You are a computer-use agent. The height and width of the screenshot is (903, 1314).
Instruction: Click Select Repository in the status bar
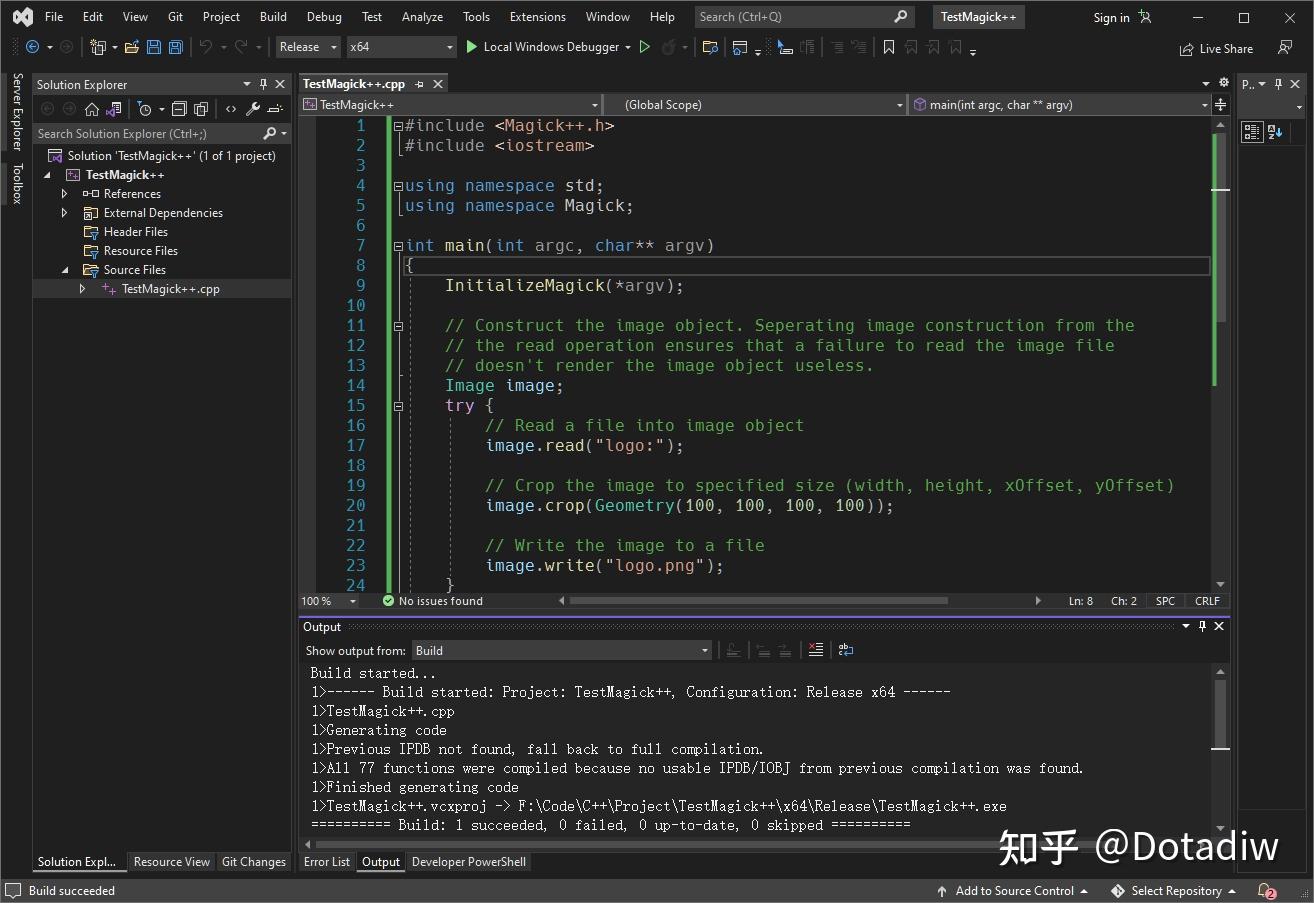[x=1173, y=890]
